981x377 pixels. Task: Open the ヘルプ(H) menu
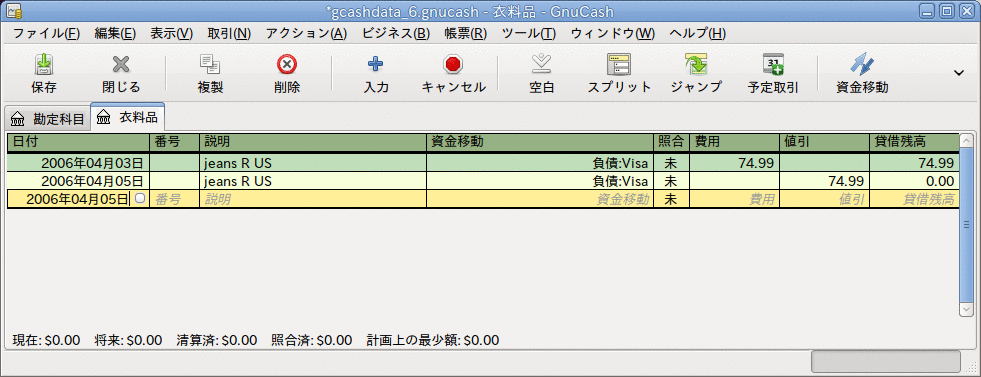click(698, 34)
